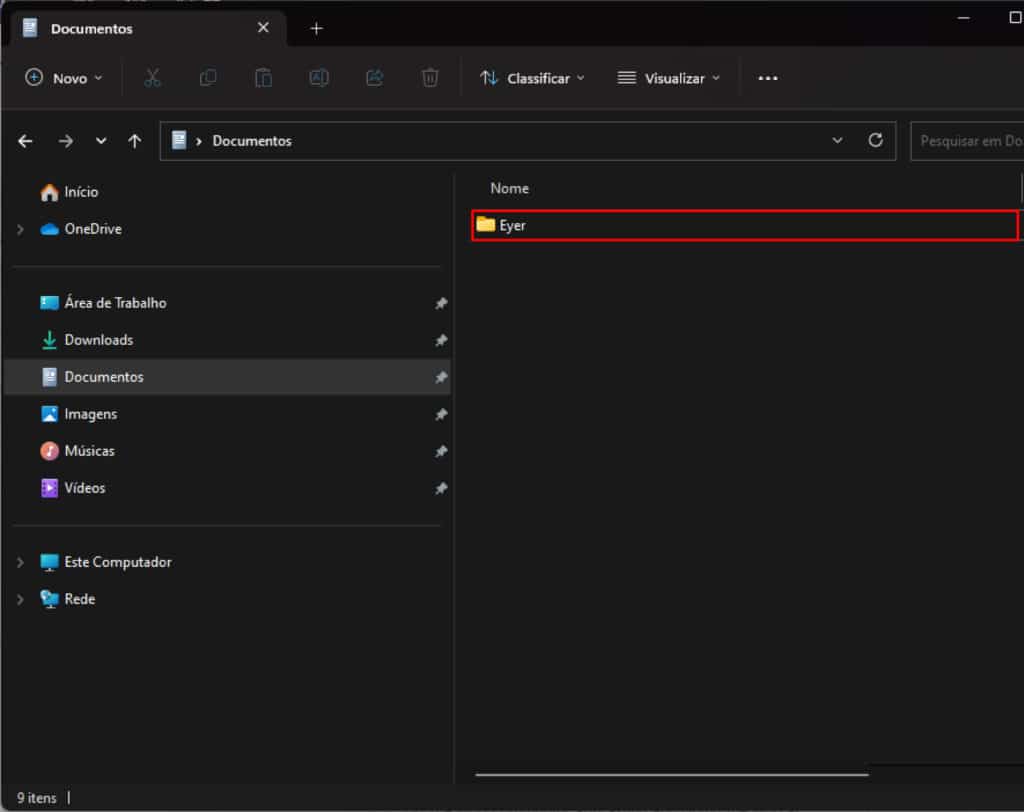1024x812 pixels.
Task: Open Downloads in the sidebar
Action: [99, 340]
